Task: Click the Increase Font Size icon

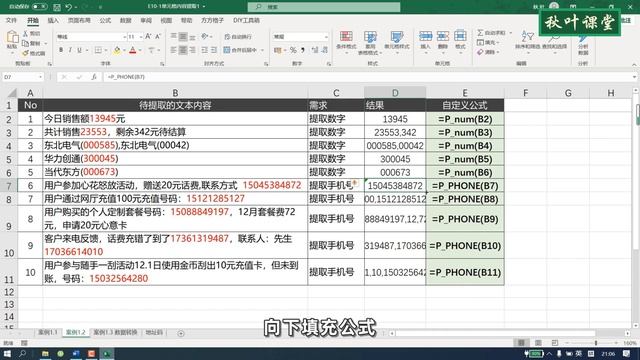Action: click(x=149, y=37)
